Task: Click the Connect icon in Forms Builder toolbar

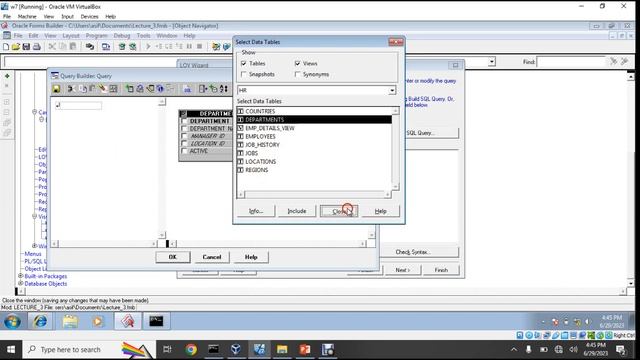Action: pos(89,47)
